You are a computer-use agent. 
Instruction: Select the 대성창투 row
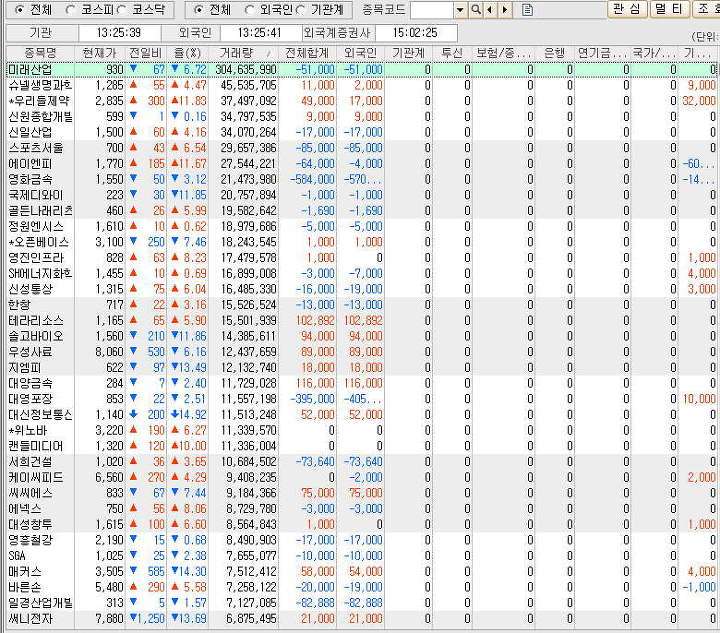361,525
